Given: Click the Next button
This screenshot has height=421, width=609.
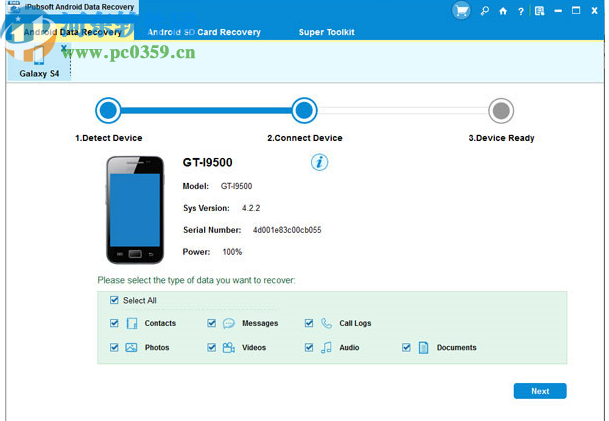Looking at the screenshot, I should click(x=540, y=391).
